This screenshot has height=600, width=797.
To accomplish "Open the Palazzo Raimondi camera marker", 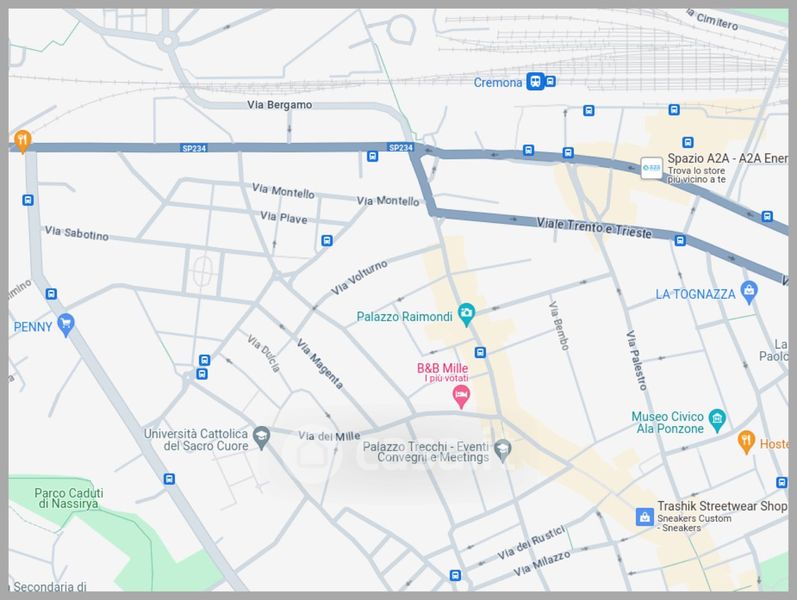I will coord(466,314).
